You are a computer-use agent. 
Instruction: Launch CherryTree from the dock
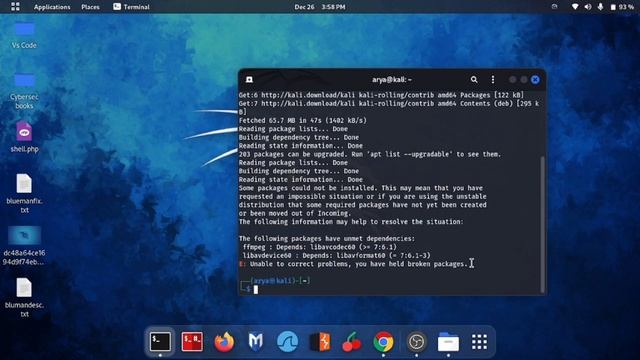pyautogui.click(x=351, y=342)
